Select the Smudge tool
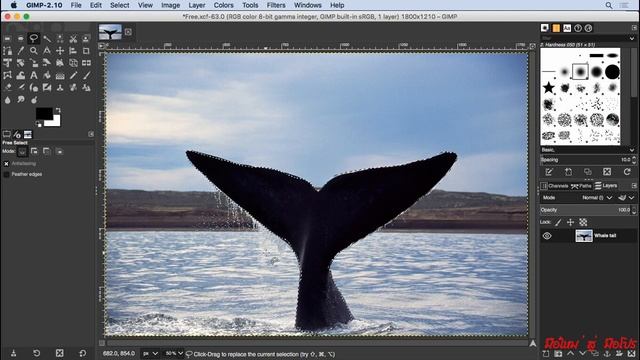Screen dimensions: 640x360 [20, 100]
